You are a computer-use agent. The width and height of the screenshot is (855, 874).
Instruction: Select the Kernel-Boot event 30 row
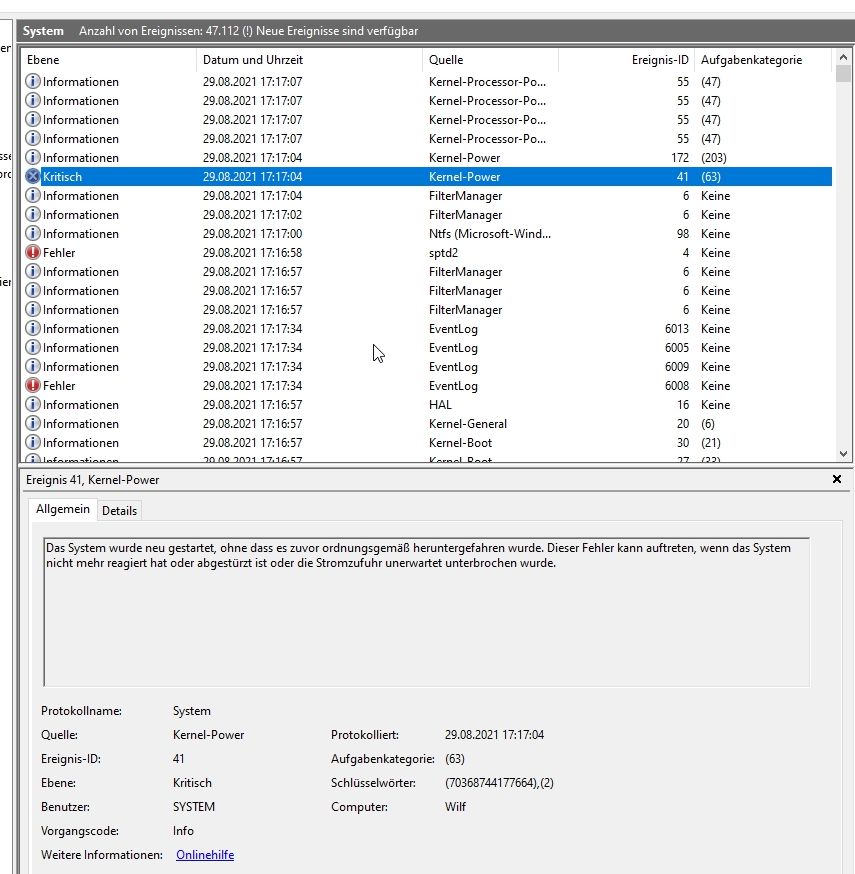428,442
